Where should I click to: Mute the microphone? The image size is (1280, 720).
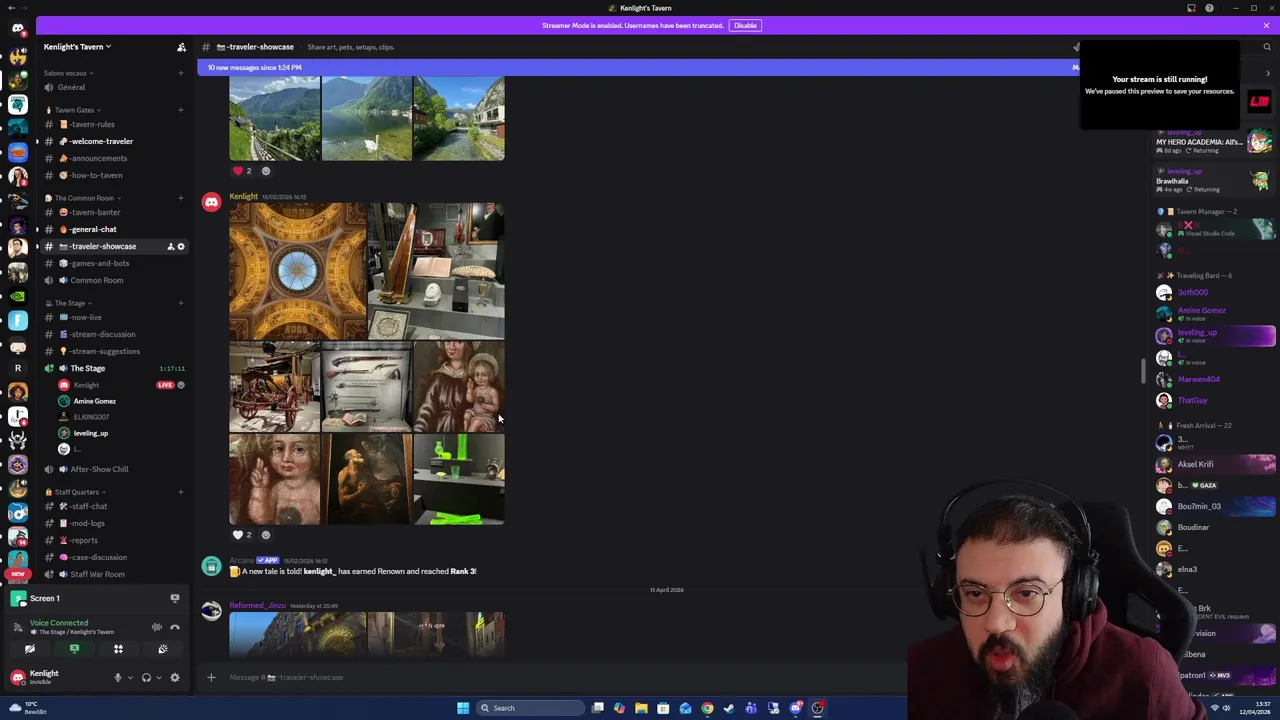117,678
